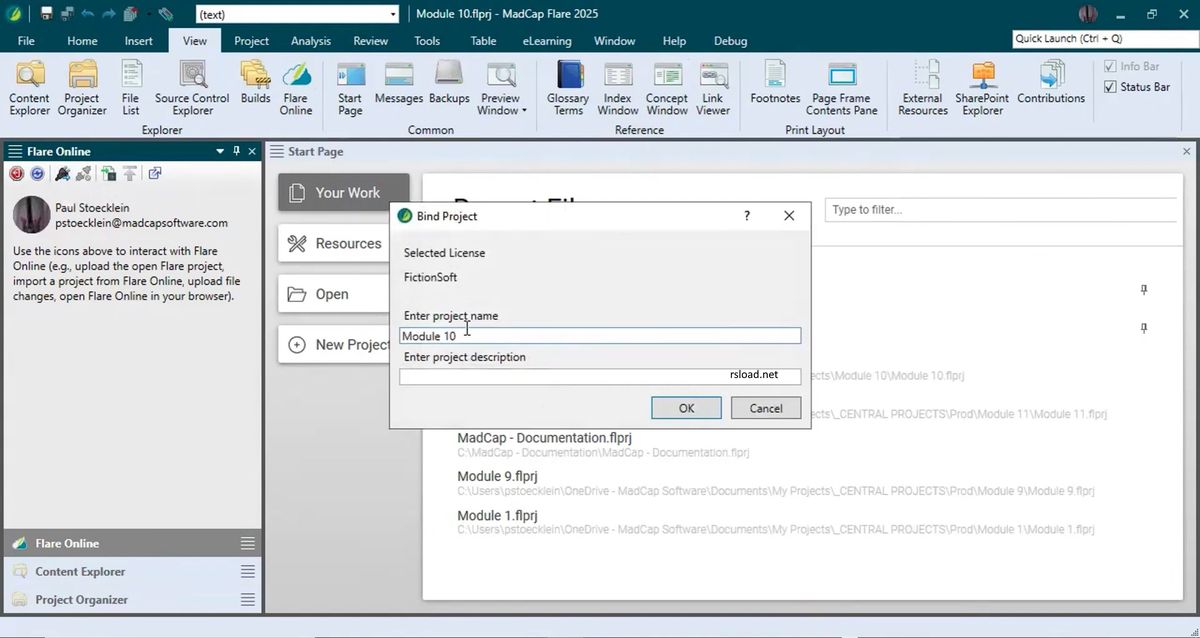Open the Flare Online panel options arrow
The image size is (1200, 638).
[220, 151]
